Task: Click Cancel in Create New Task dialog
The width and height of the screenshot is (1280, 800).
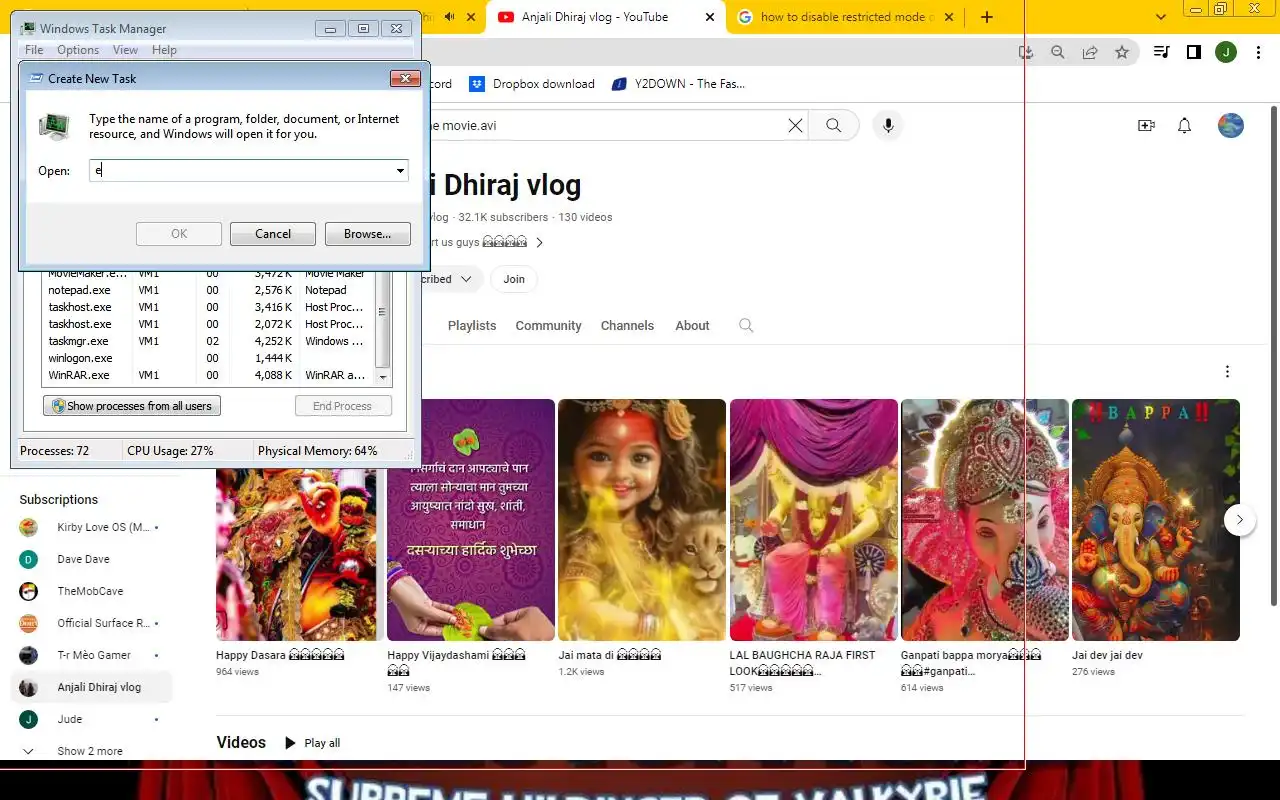Action: tap(273, 234)
